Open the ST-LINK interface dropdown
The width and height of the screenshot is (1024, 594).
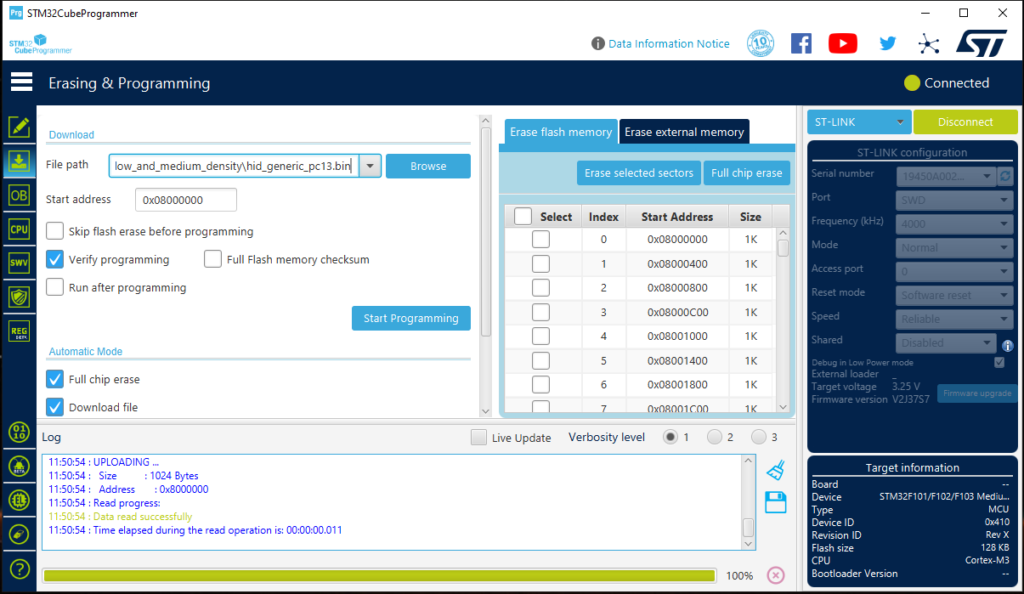(858, 122)
